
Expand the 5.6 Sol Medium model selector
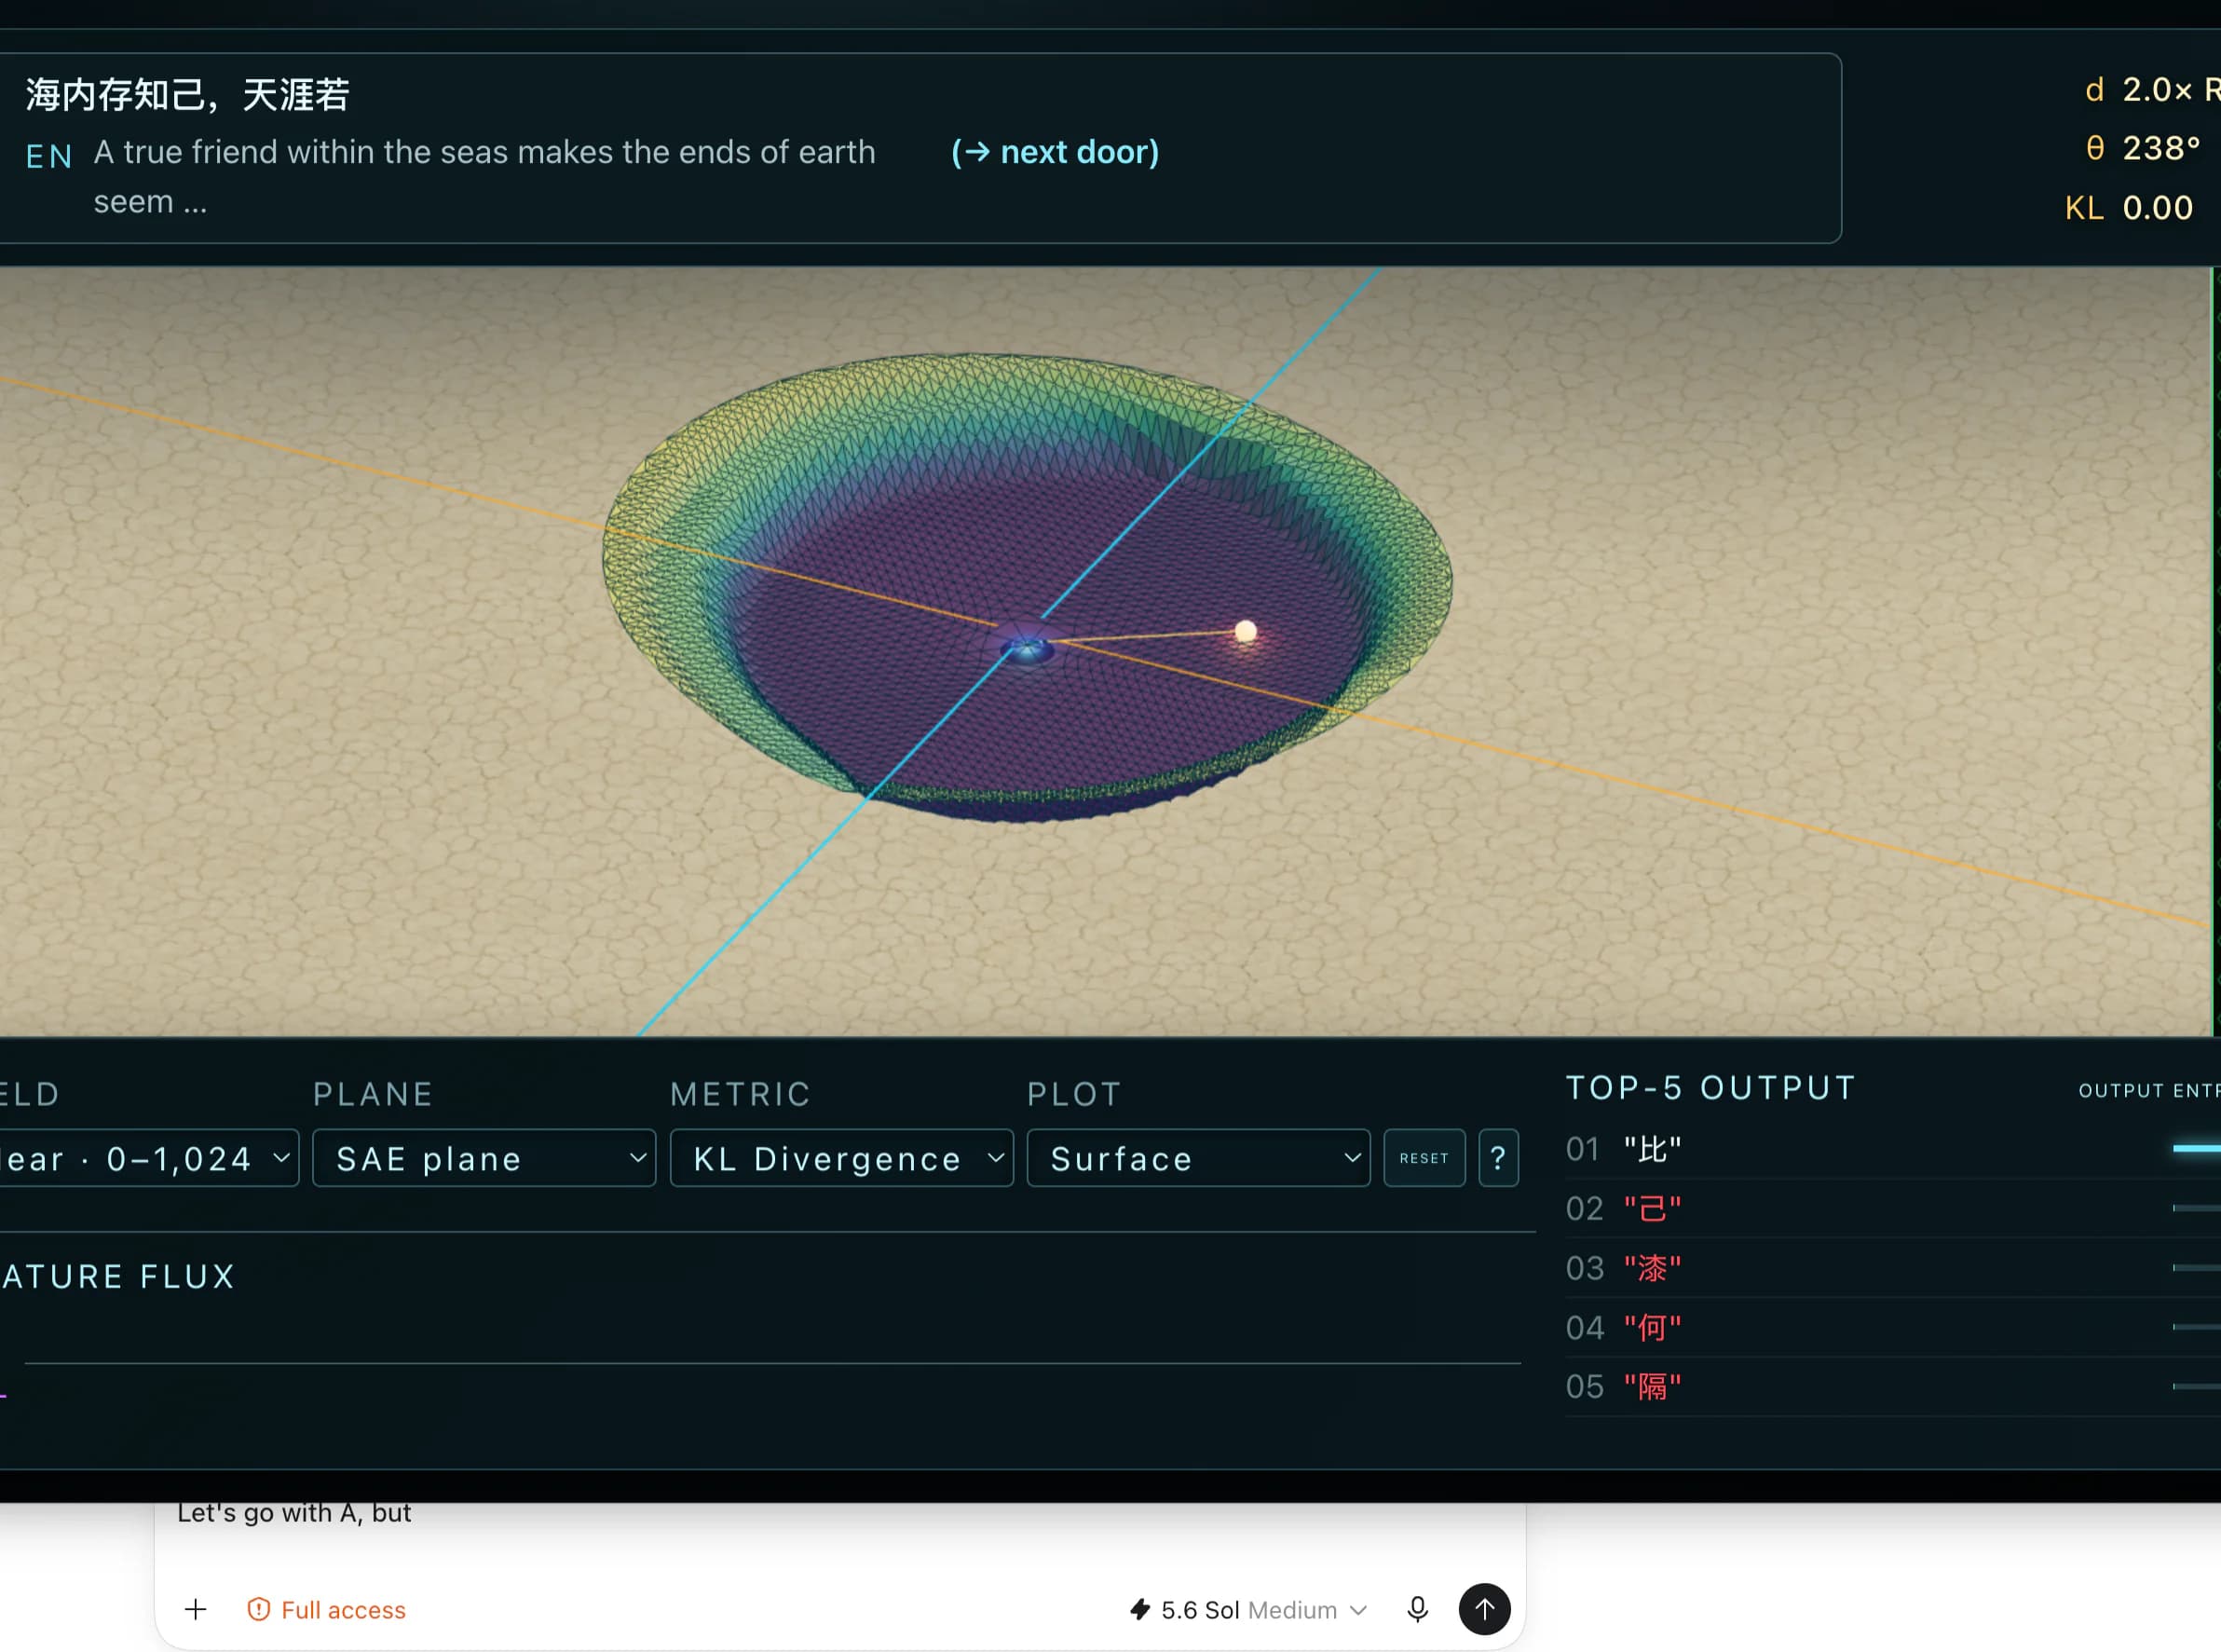pos(1248,1609)
